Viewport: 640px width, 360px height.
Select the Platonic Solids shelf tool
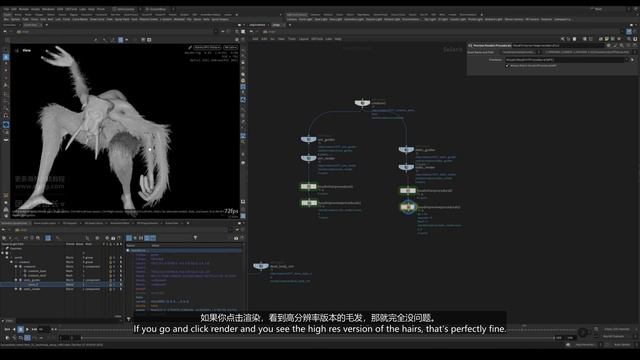[x=149, y=19]
